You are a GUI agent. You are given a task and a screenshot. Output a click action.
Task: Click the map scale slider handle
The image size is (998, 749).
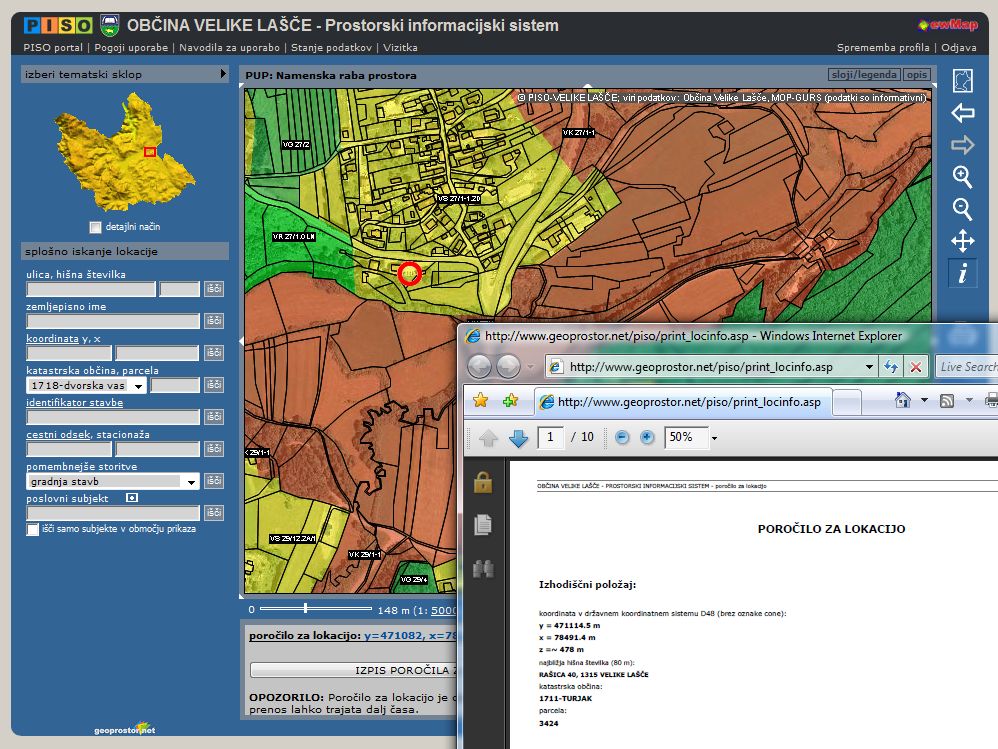tap(305, 609)
